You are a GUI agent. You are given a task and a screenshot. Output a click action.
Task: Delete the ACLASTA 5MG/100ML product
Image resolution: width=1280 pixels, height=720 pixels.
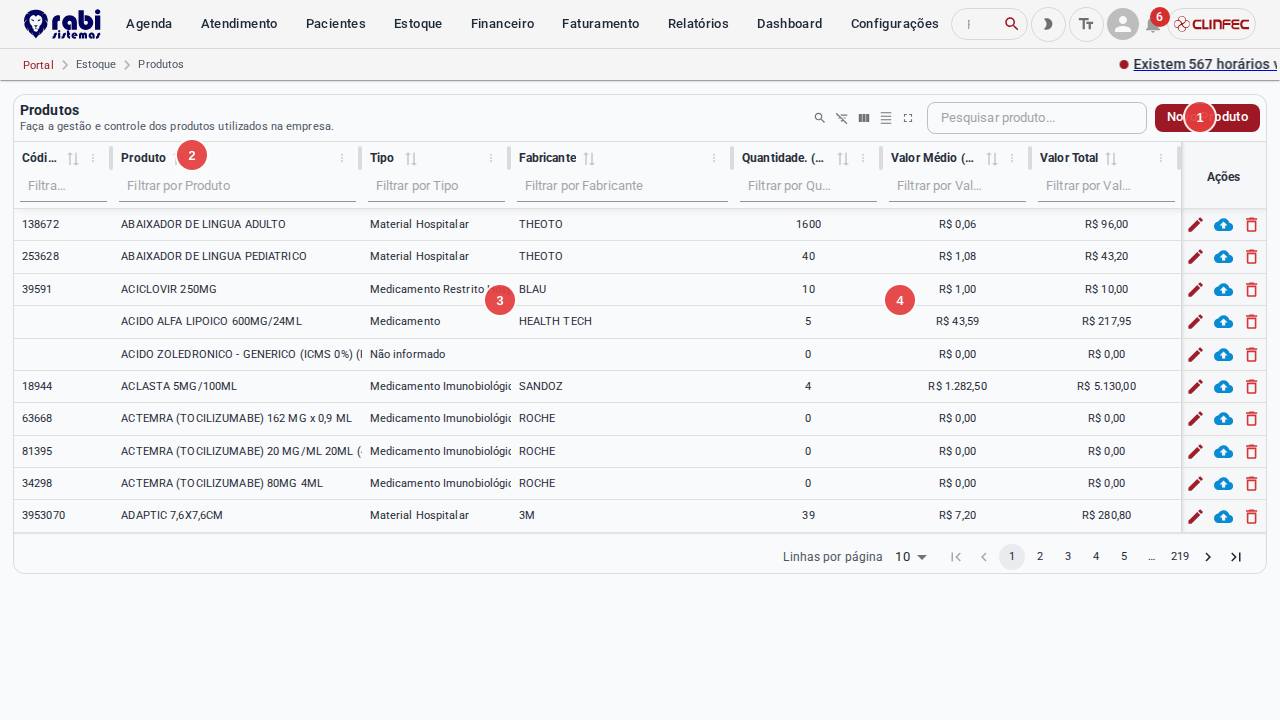1251,387
